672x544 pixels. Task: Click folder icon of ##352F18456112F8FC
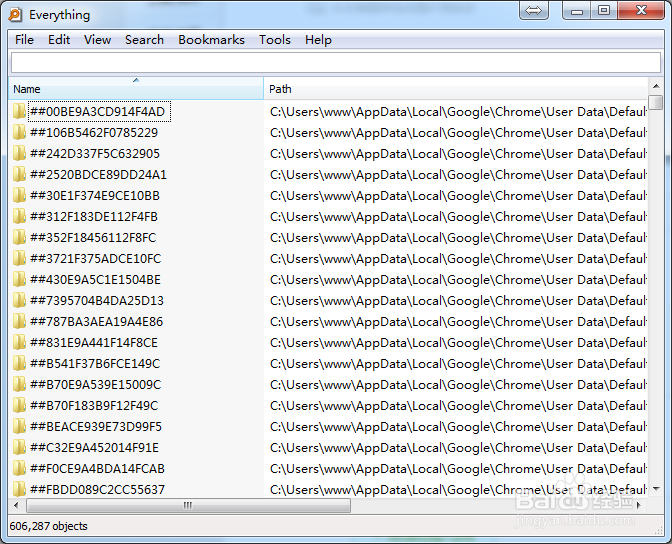click(19, 237)
